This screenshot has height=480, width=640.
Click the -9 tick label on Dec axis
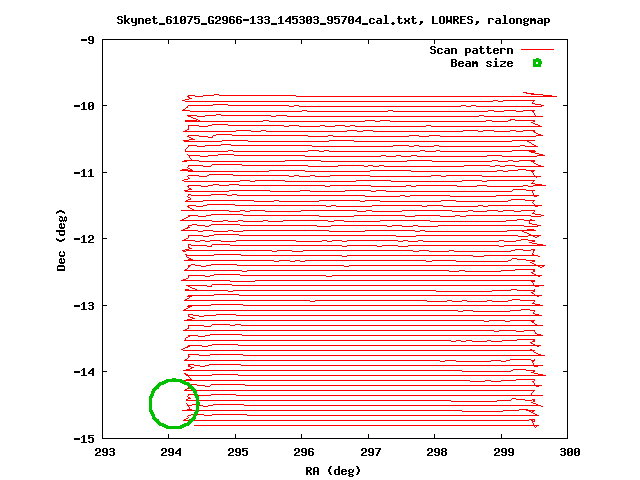86,40
